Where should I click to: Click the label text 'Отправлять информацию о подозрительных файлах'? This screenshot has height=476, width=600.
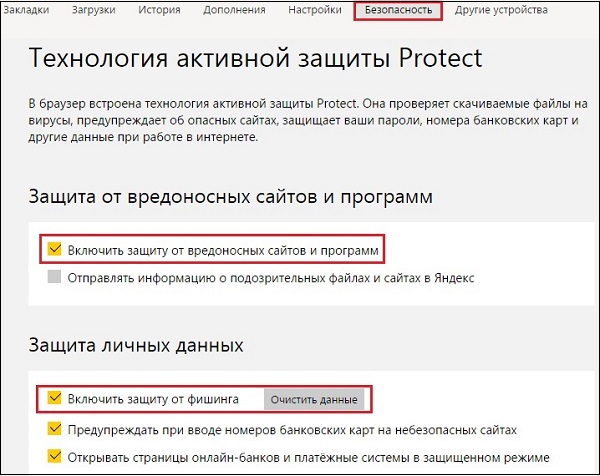[x=270, y=278]
